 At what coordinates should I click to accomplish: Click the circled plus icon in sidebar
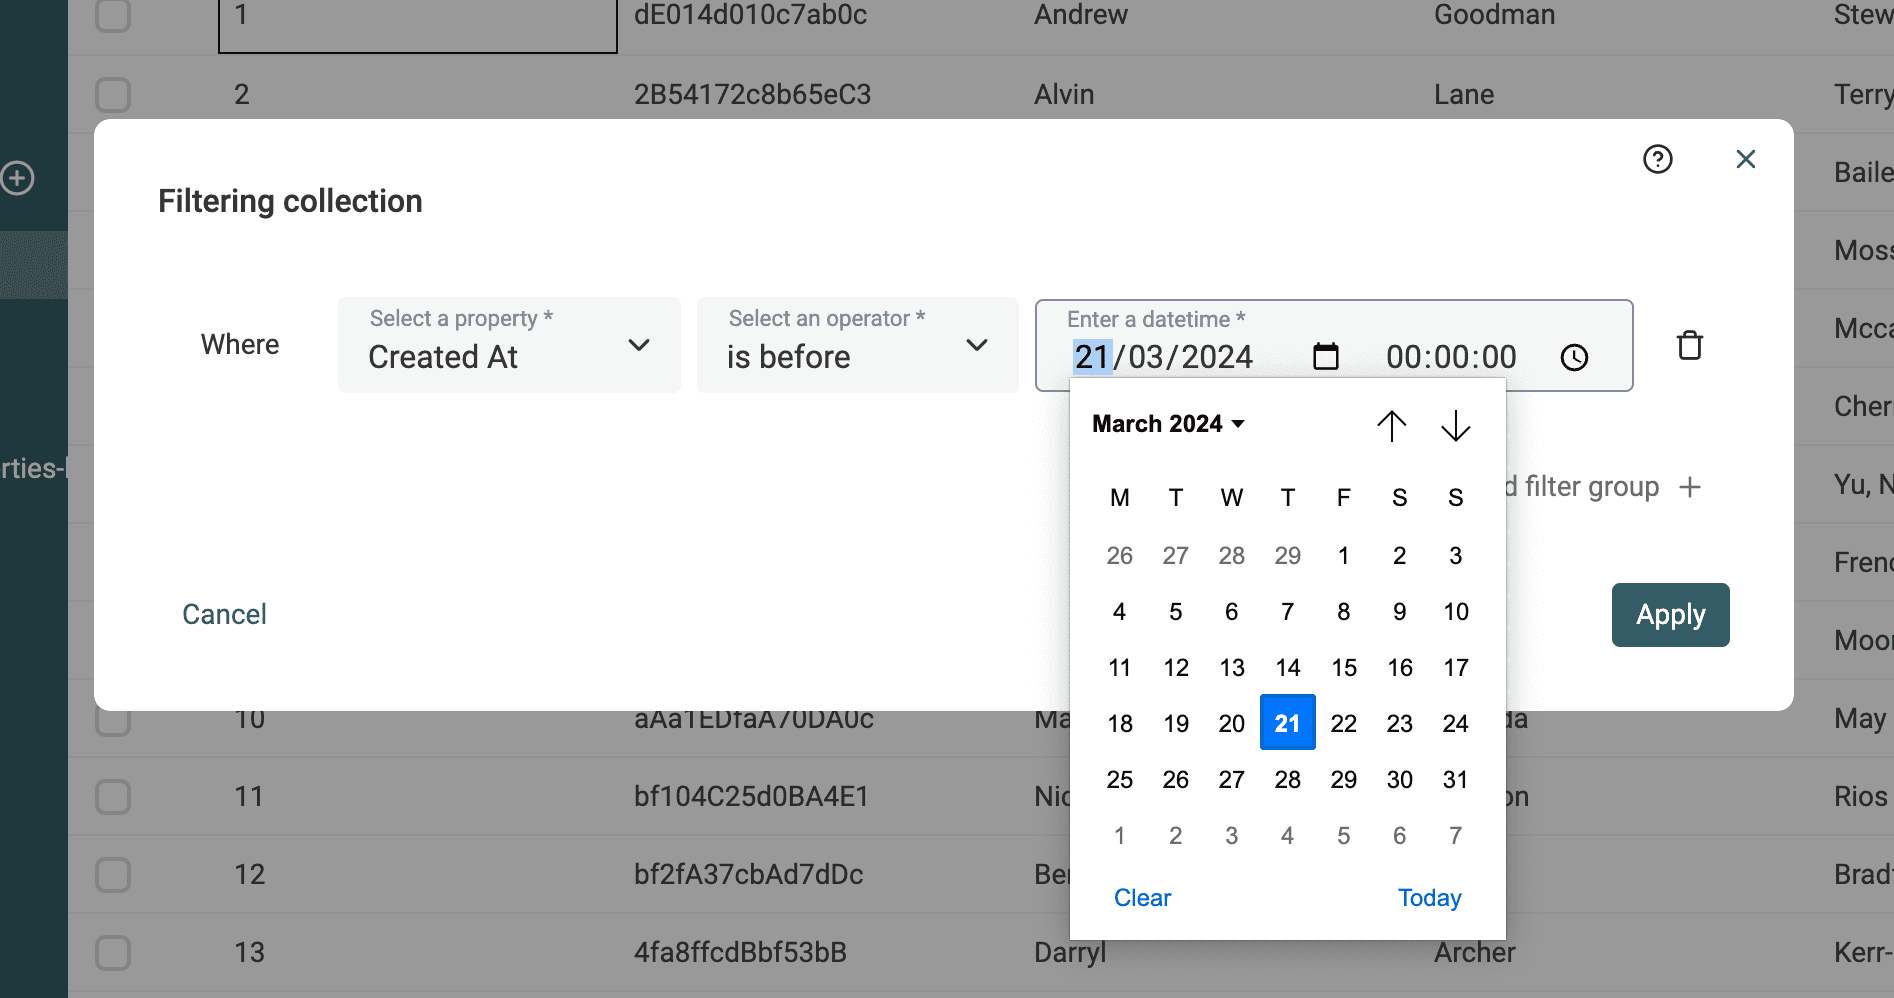tap(17, 178)
